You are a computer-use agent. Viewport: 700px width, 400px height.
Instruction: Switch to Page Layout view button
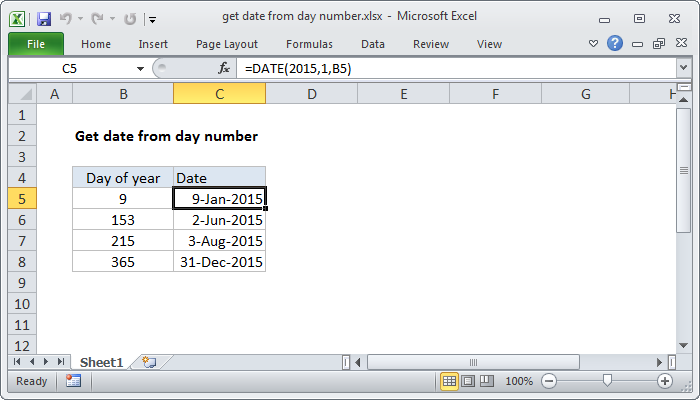point(468,381)
